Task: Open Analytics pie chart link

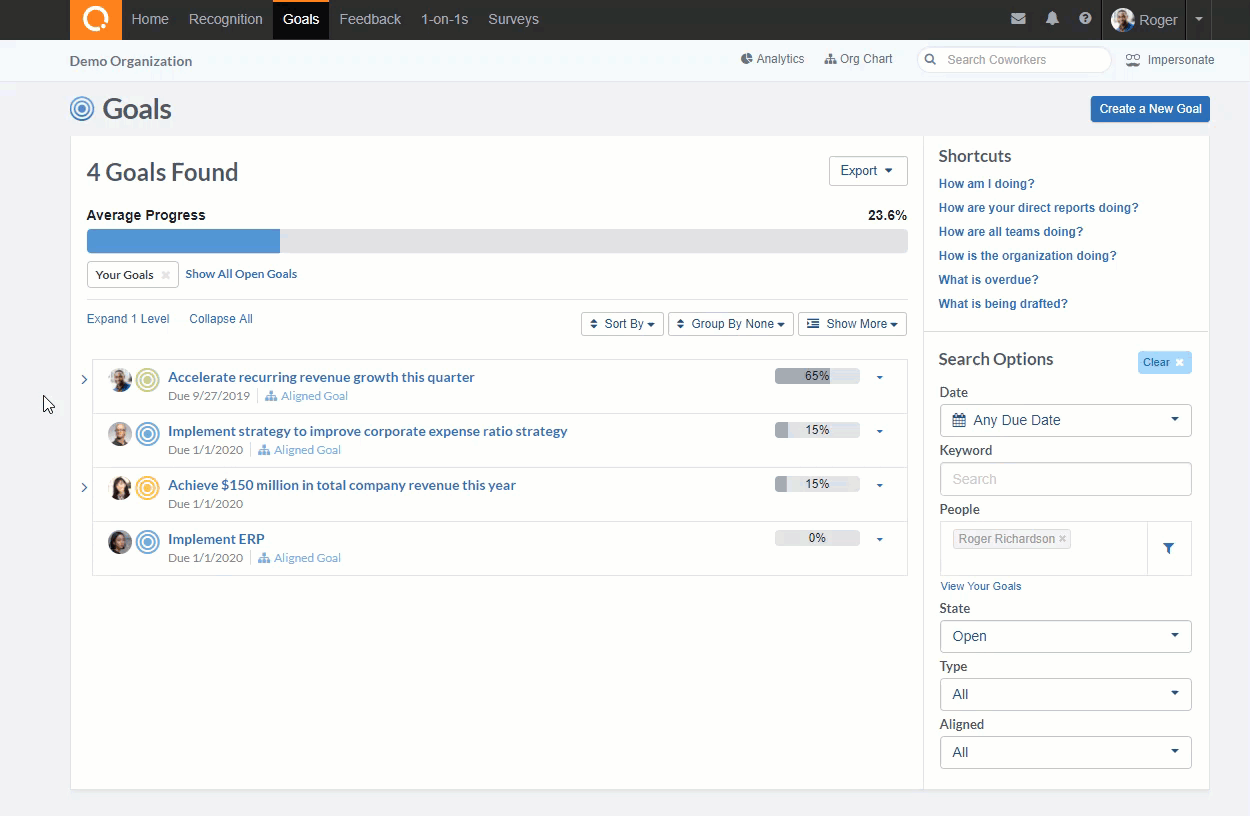Action: (772, 59)
